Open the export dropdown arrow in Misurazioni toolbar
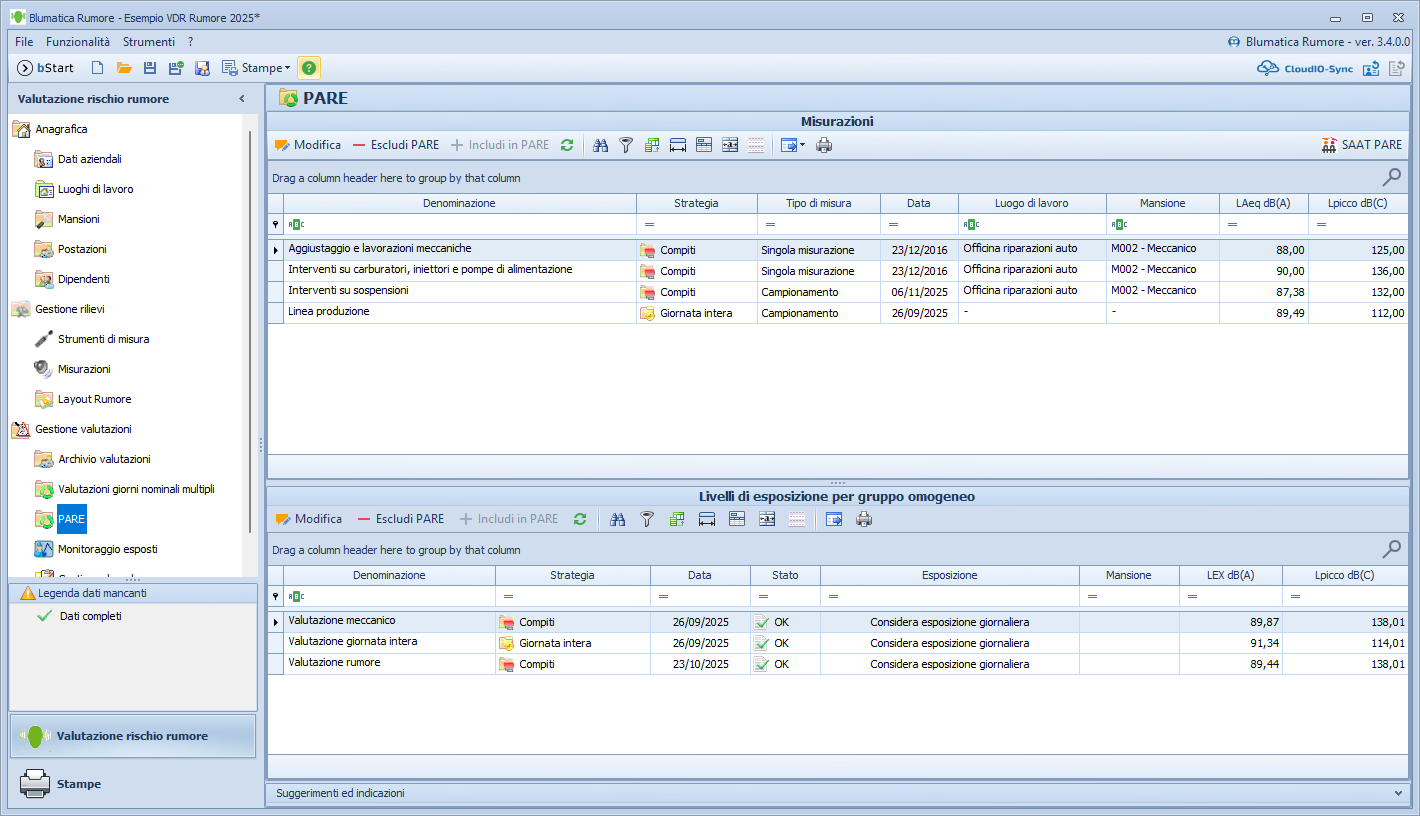Image resolution: width=1420 pixels, height=816 pixels. click(802, 145)
